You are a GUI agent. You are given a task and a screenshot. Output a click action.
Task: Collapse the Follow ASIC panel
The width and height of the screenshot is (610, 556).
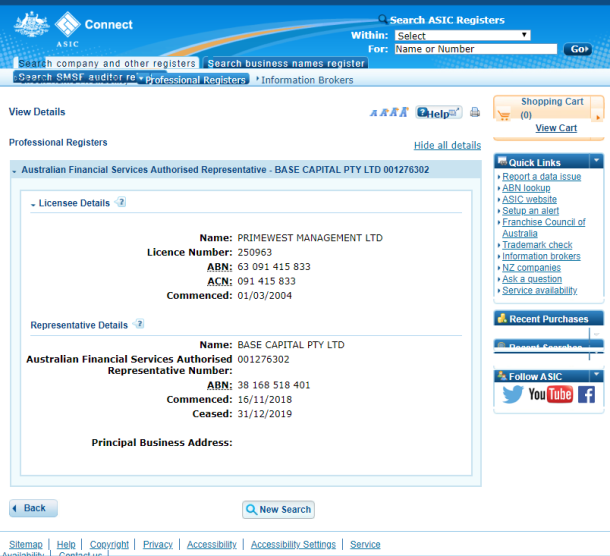(x=596, y=375)
